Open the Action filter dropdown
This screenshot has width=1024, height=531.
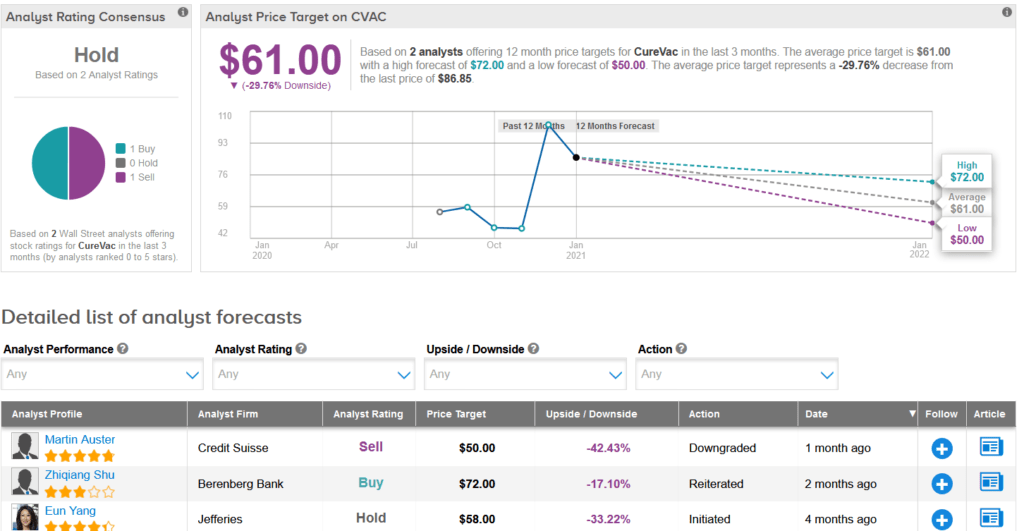click(737, 374)
